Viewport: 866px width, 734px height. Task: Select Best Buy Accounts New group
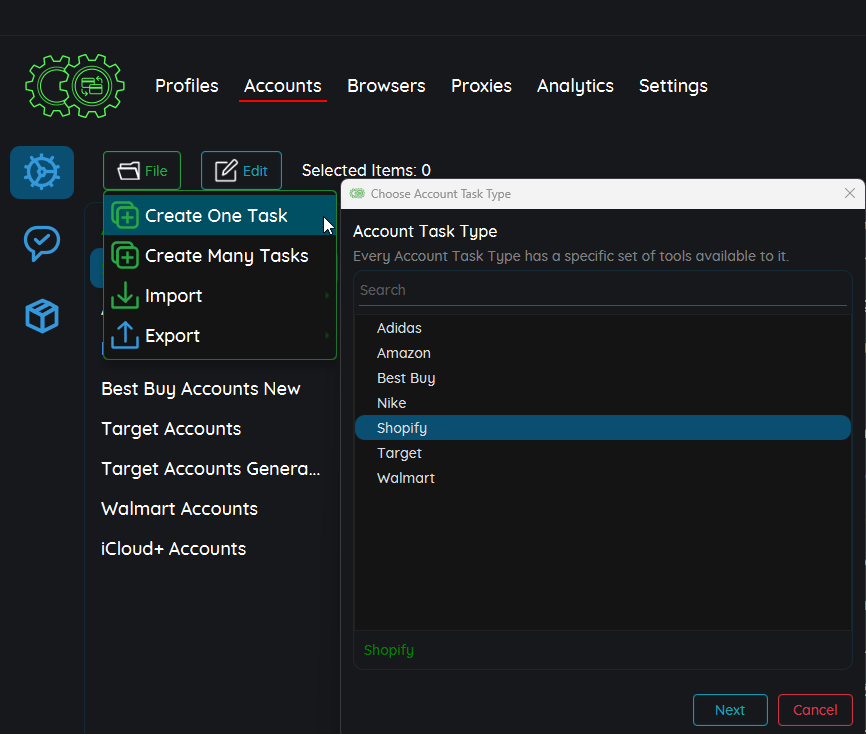(x=201, y=389)
